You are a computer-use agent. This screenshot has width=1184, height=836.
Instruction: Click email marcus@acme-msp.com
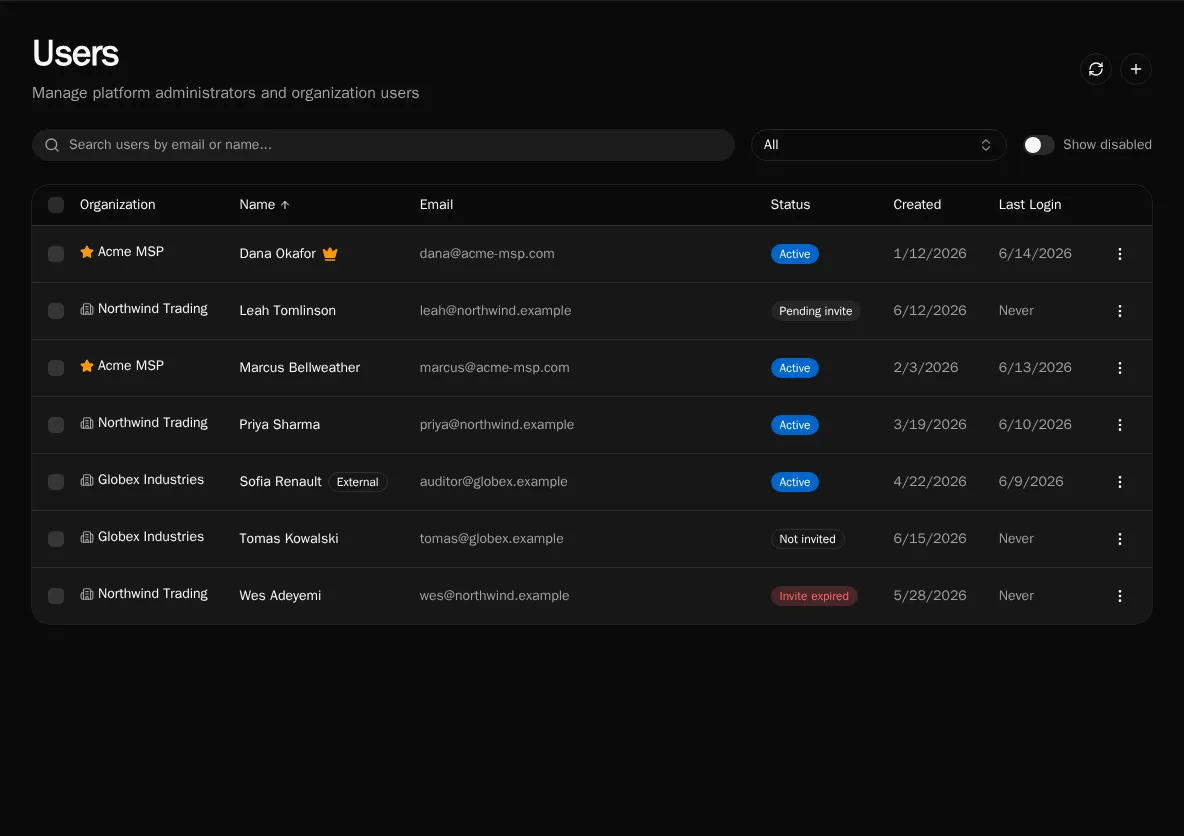(495, 368)
